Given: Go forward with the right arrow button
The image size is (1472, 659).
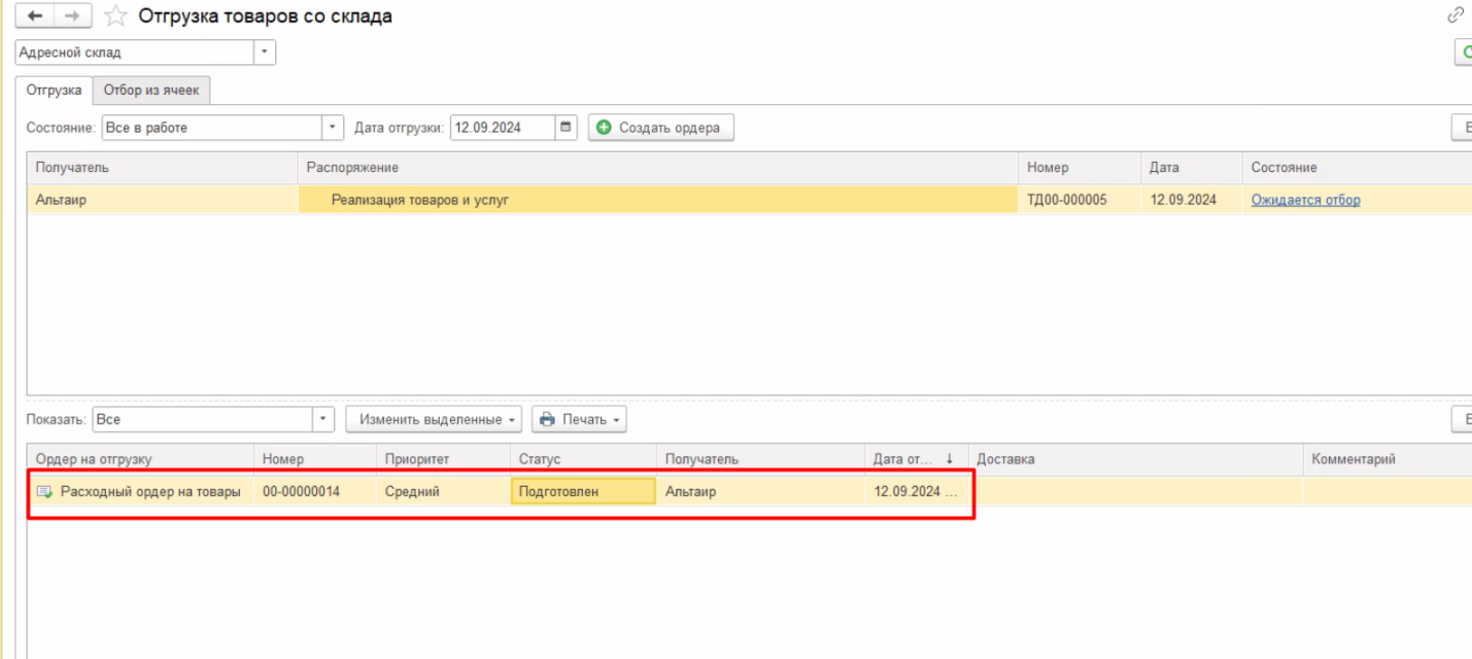Looking at the screenshot, I should coord(72,16).
